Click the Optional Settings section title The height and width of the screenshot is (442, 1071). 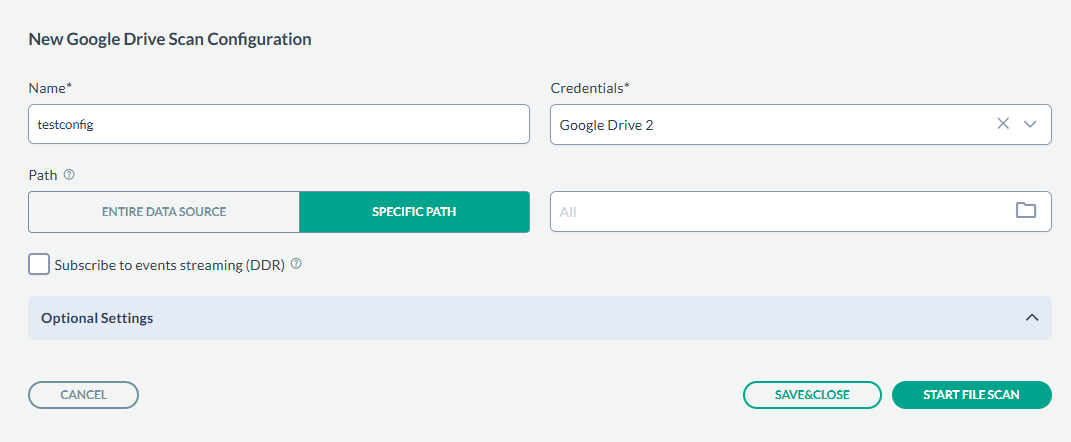[97, 318]
